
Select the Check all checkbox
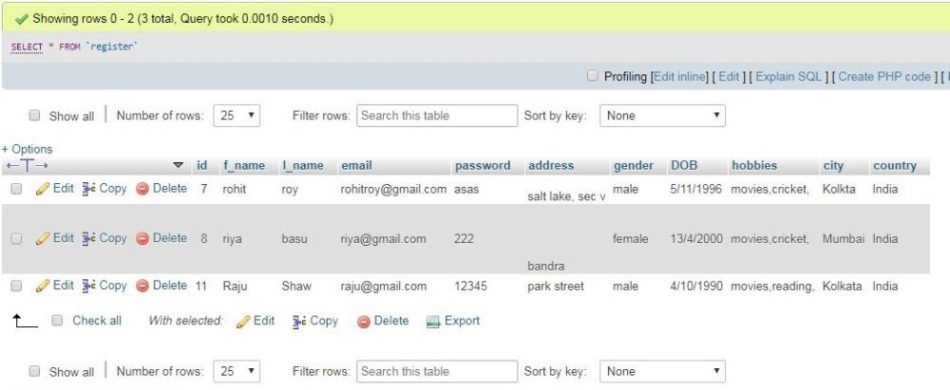[x=58, y=320]
